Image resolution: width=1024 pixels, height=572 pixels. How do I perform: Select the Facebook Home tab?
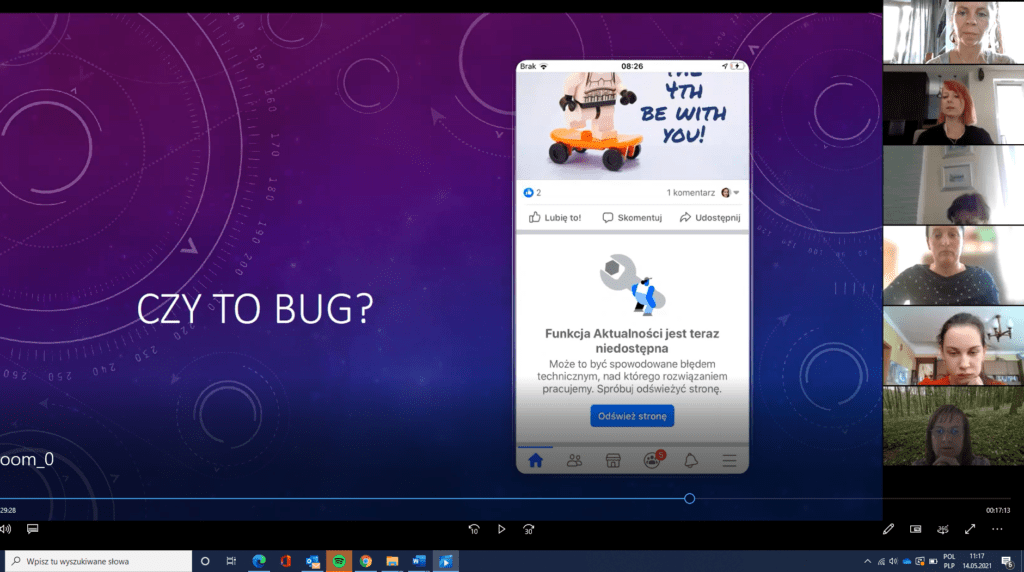click(x=536, y=460)
